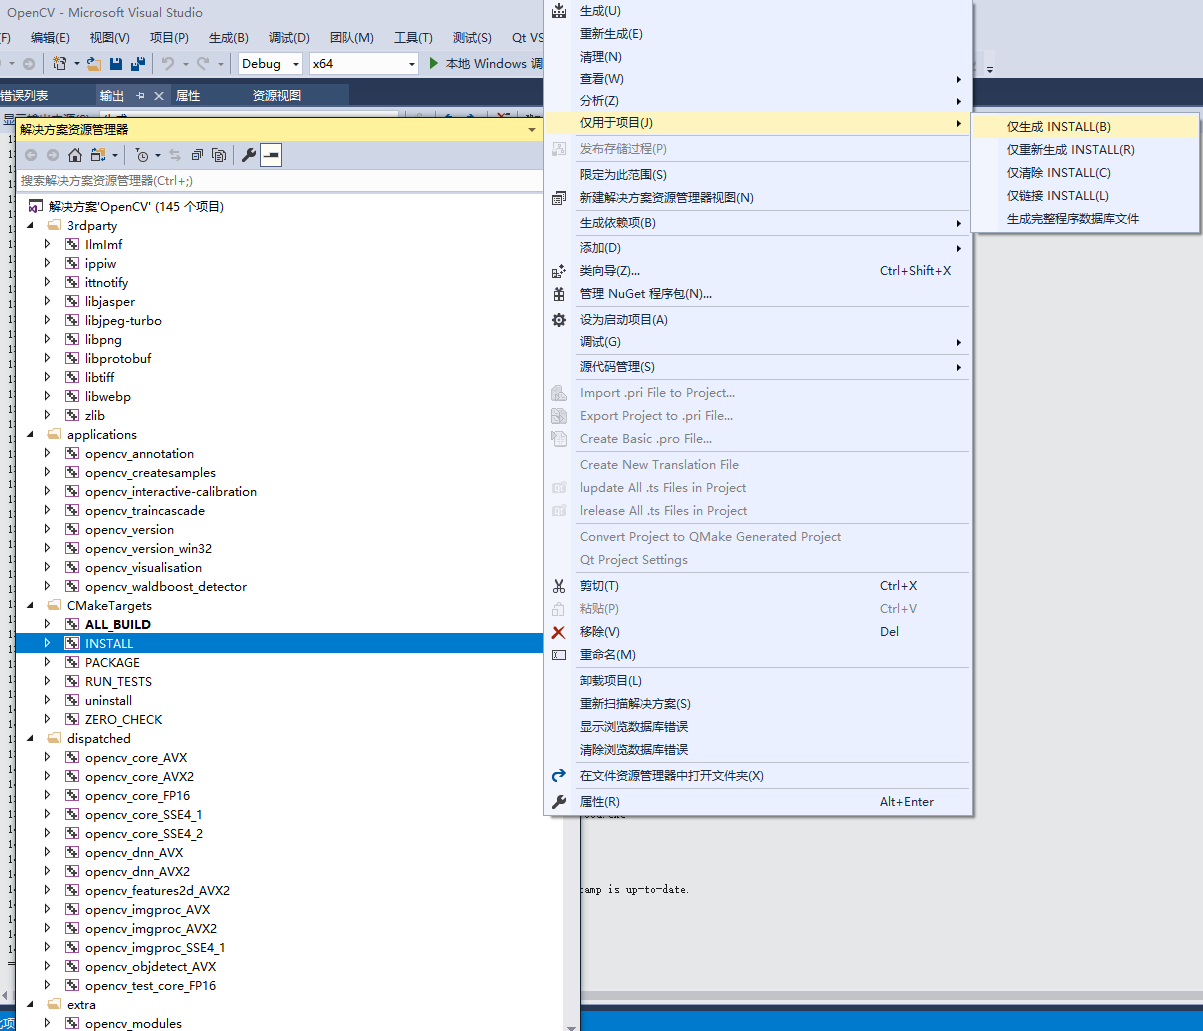Click the Redo toolbar icon
Image resolution: width=1203 pixels, height=1031 pixels.
204,64
